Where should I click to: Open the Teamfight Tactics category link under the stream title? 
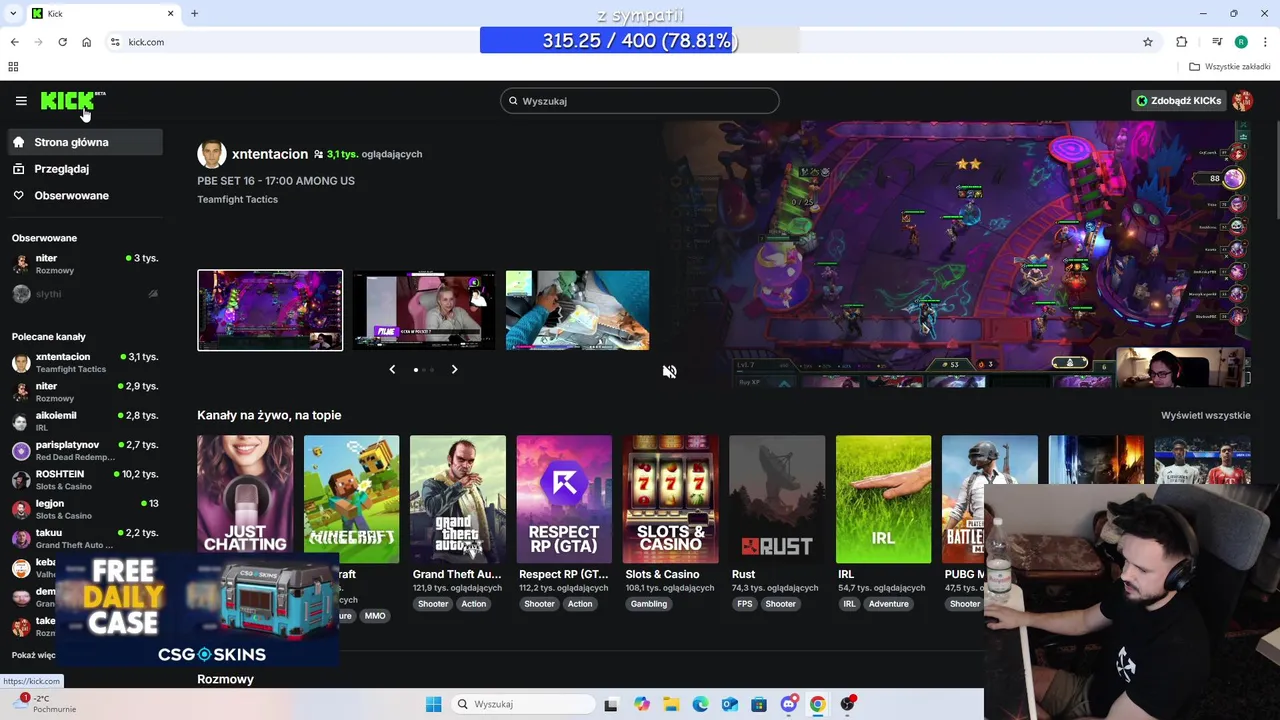[237, 199]
